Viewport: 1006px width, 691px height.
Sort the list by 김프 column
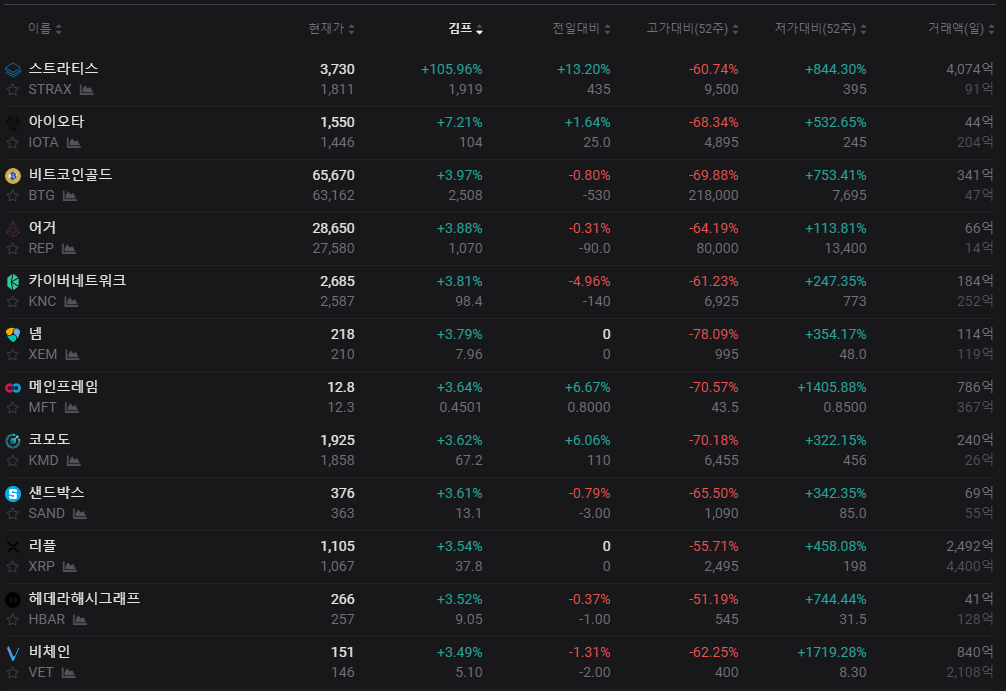point(465,28)
